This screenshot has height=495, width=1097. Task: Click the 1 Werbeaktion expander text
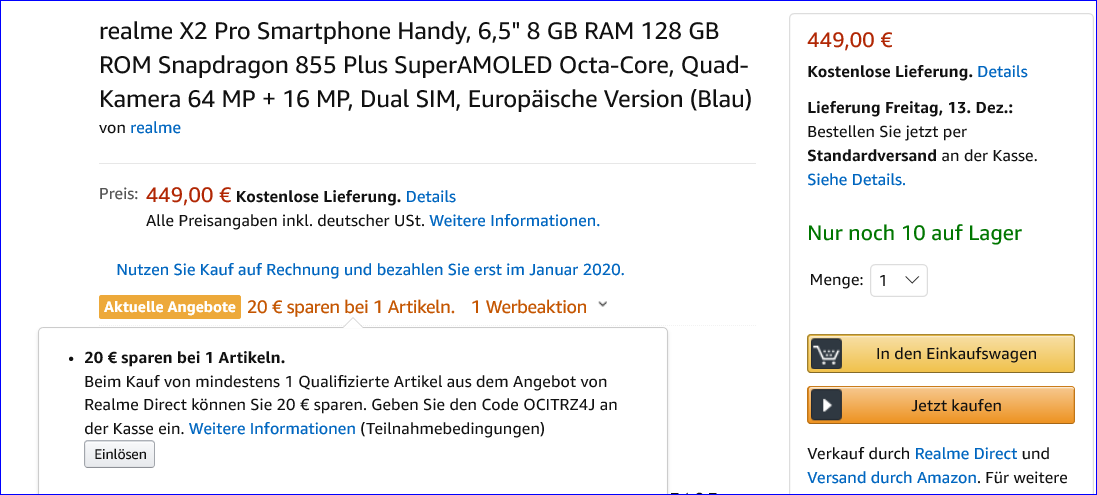coord(529,306)
